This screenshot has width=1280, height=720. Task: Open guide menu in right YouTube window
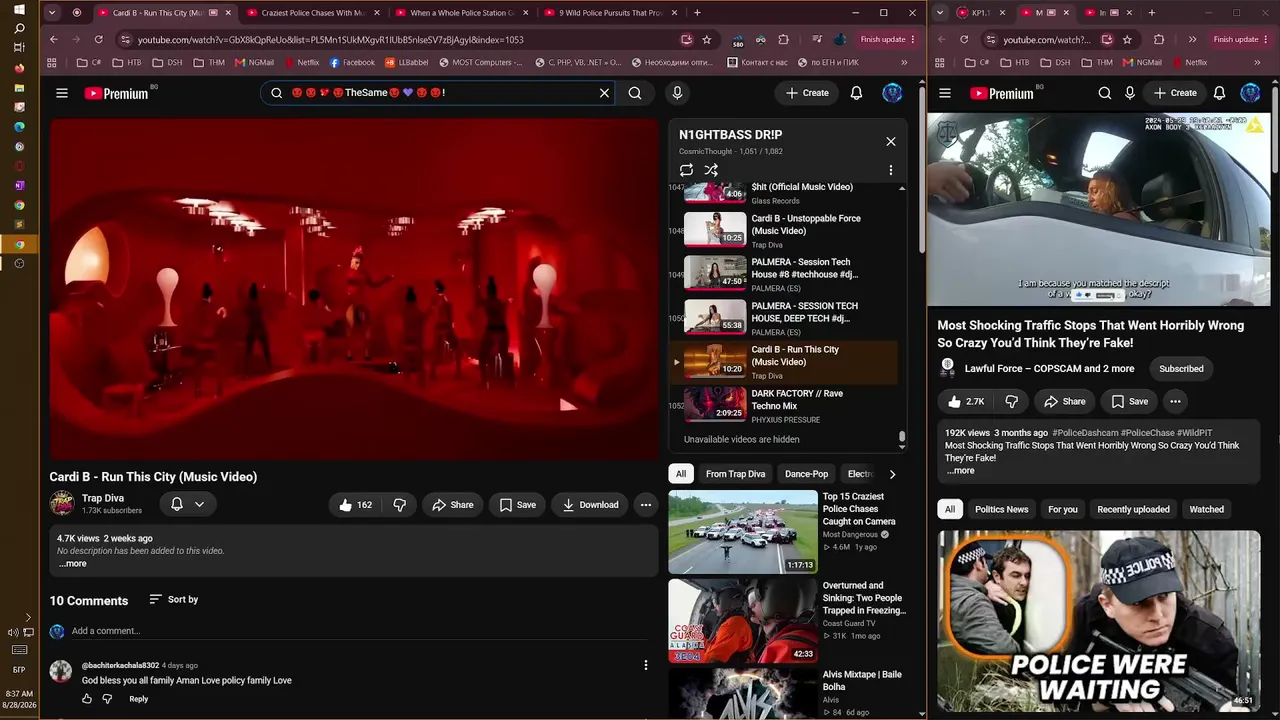[945, 93]
